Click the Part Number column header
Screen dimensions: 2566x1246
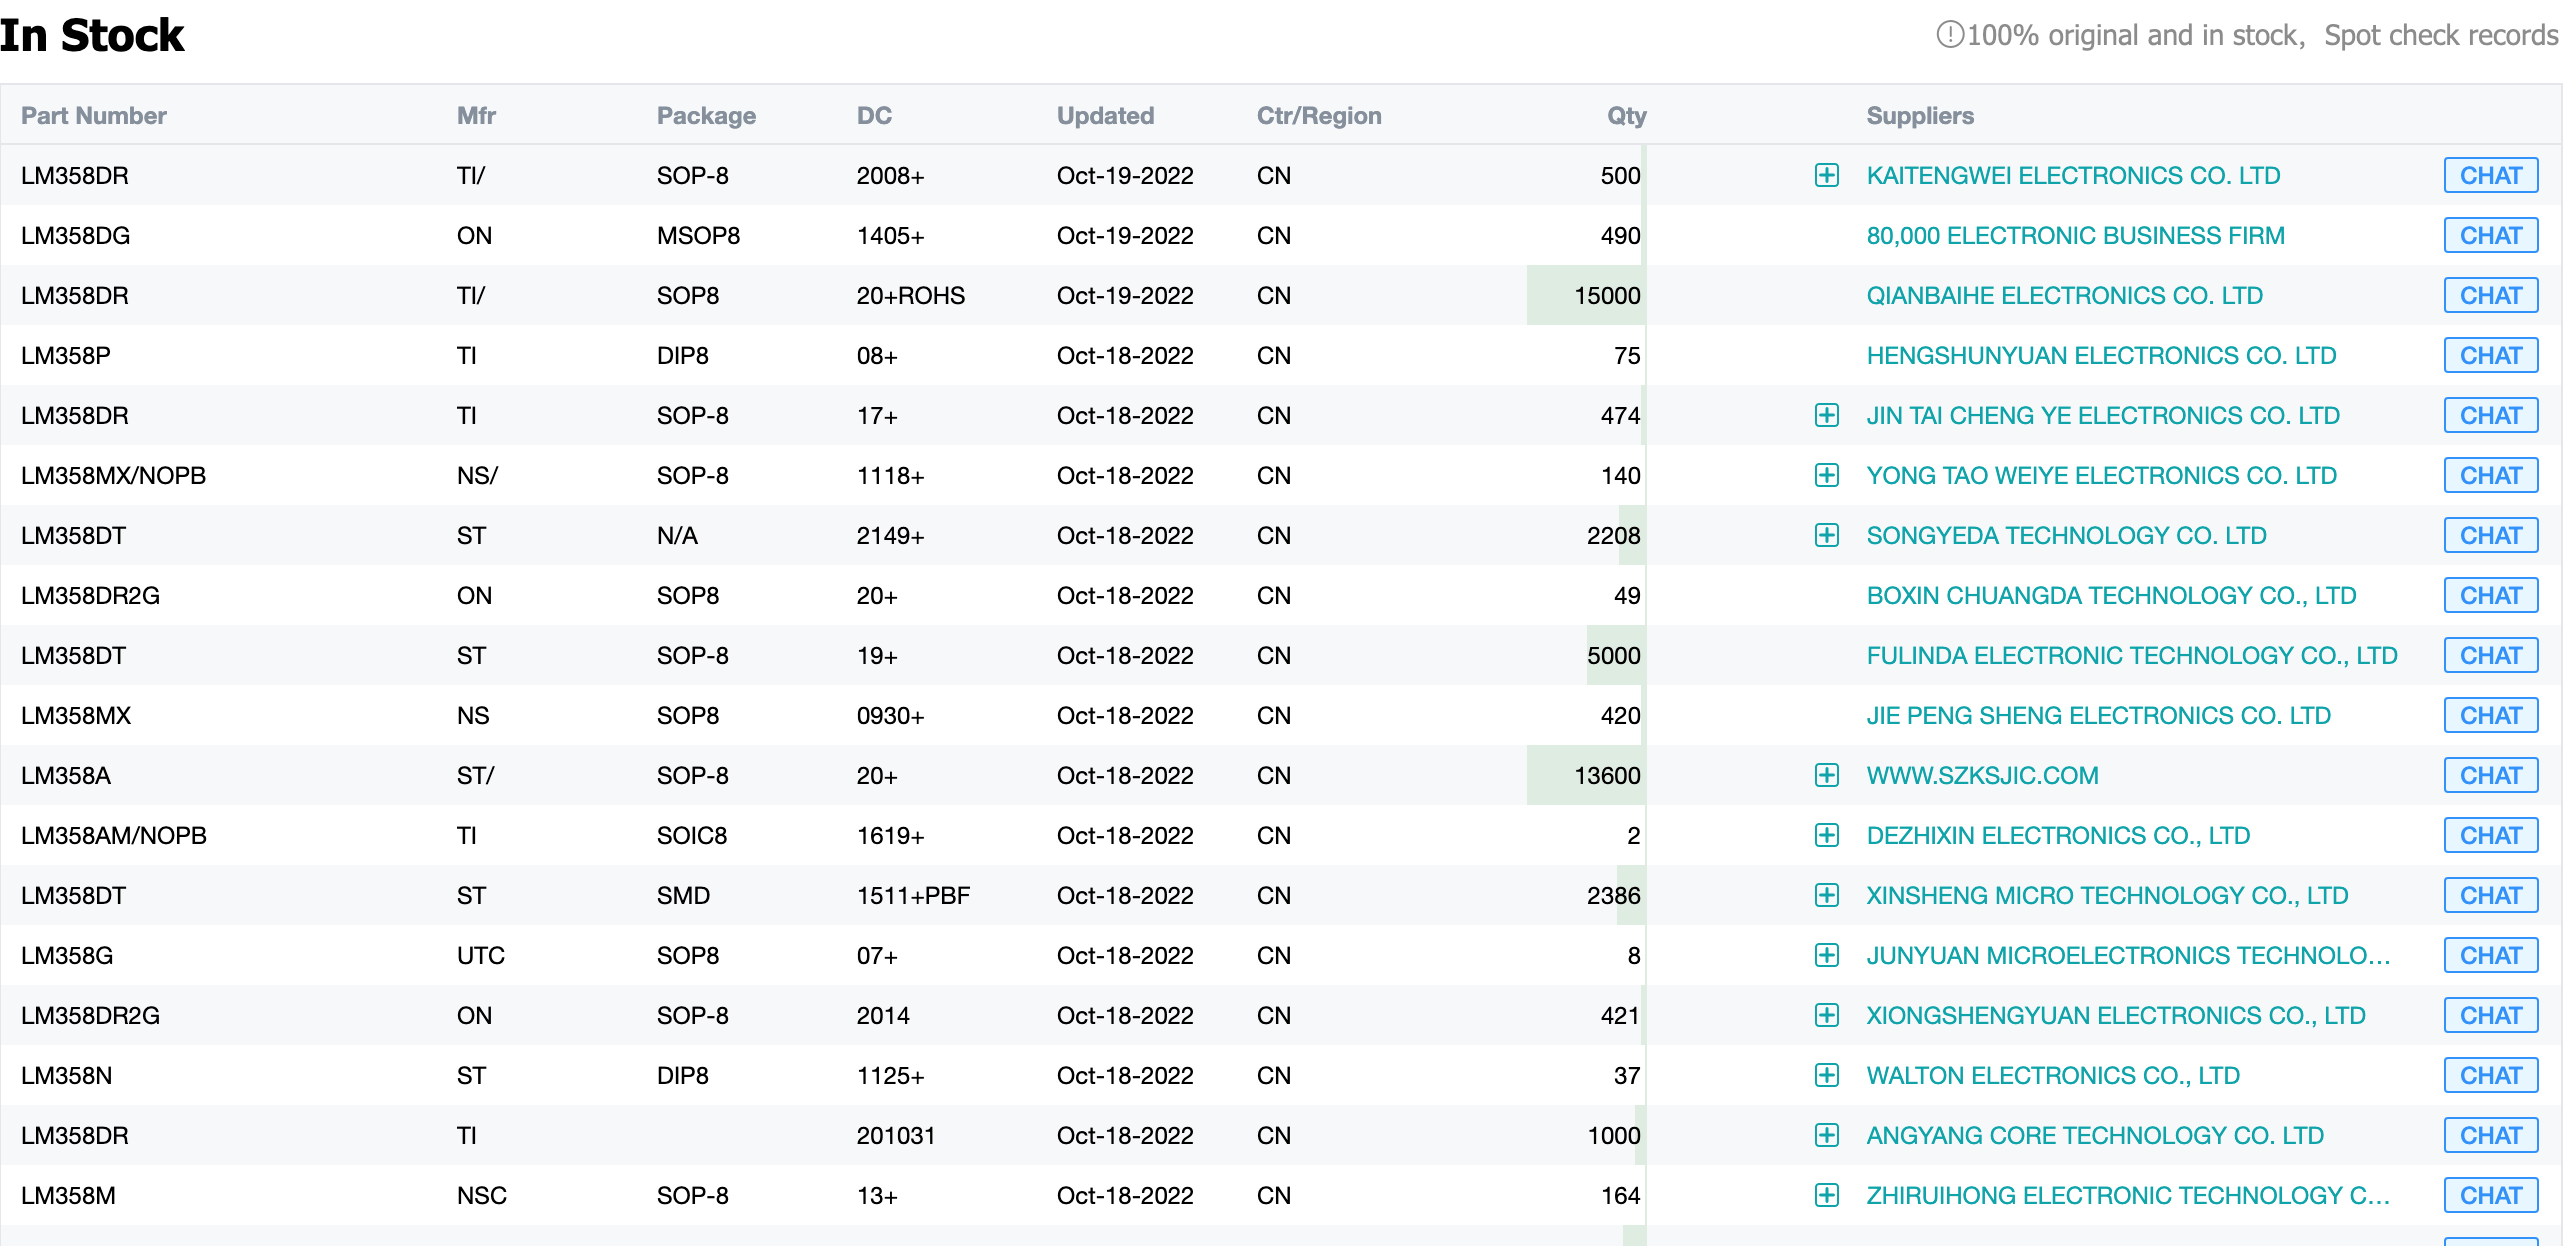(x=93, y=115)
